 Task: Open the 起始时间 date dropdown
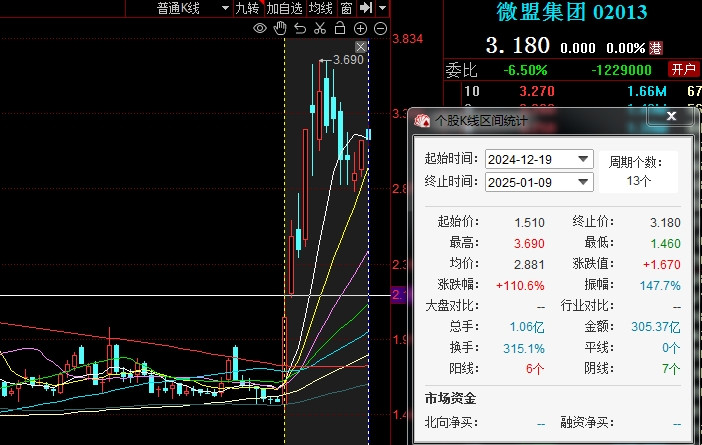583,159
